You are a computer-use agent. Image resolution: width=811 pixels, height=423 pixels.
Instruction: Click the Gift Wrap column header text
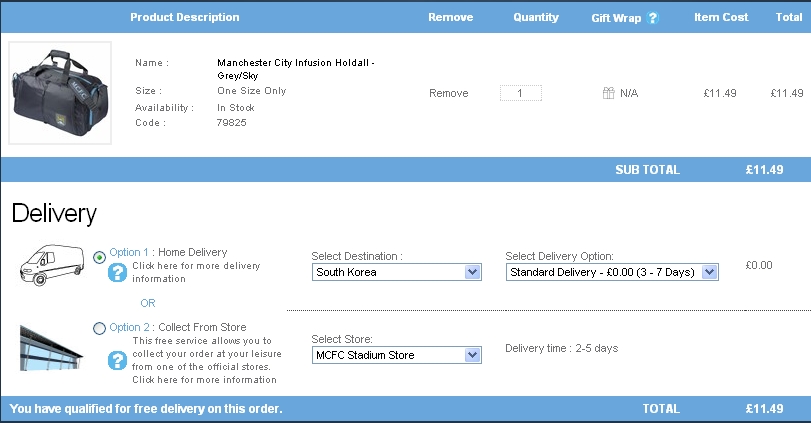click(616, 18)
